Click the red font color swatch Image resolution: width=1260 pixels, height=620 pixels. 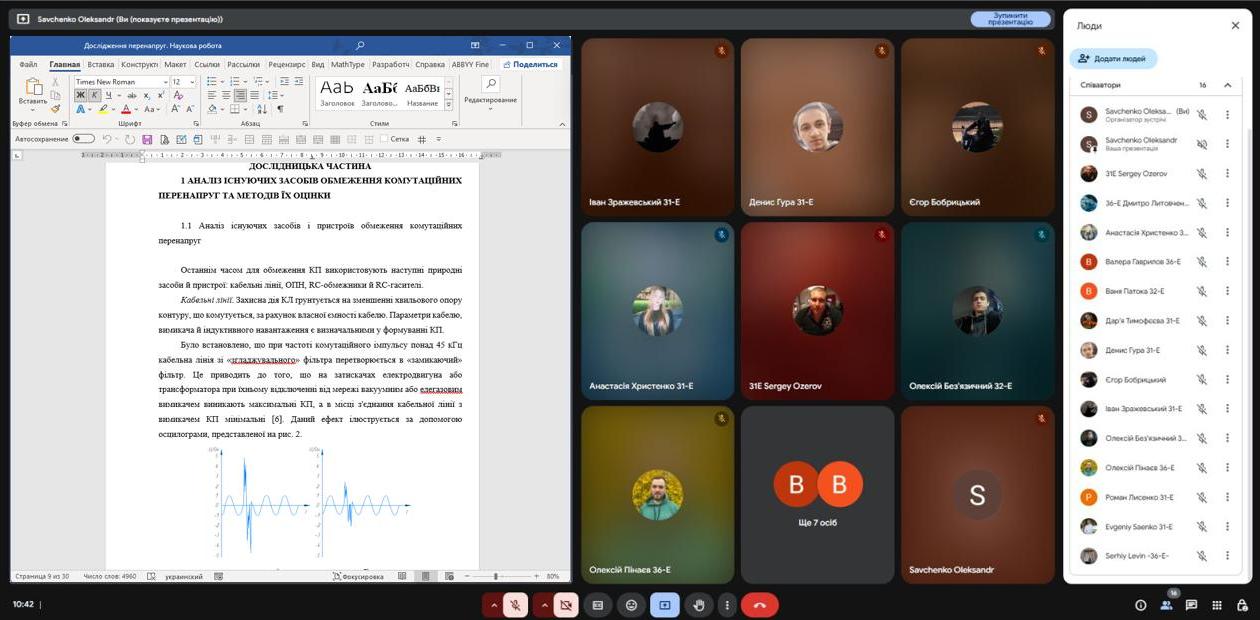[x=126, y=109]
